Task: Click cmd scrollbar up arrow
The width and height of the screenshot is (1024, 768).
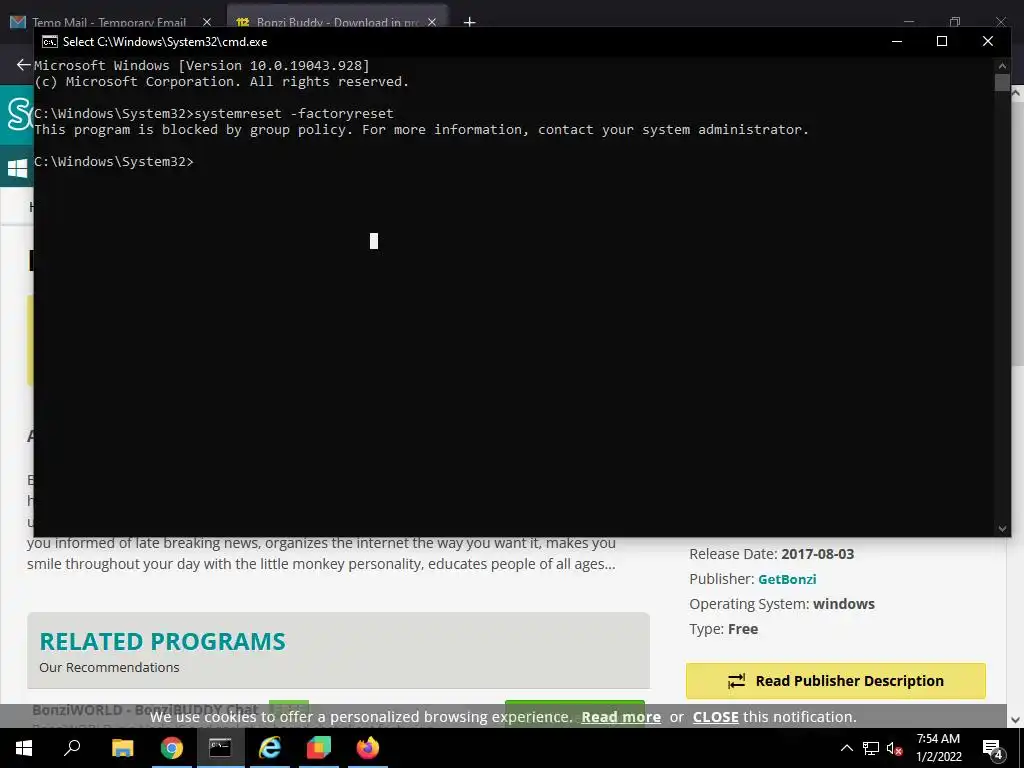Action: click(x=1002, y=65)
